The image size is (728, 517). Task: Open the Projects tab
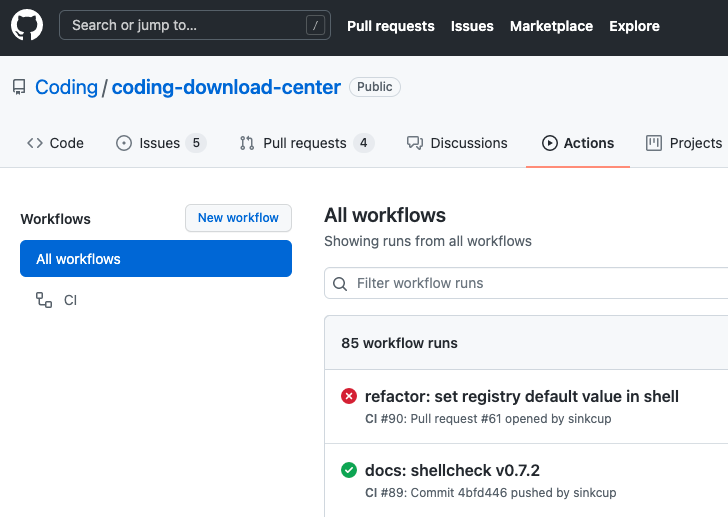click(684, 143)
